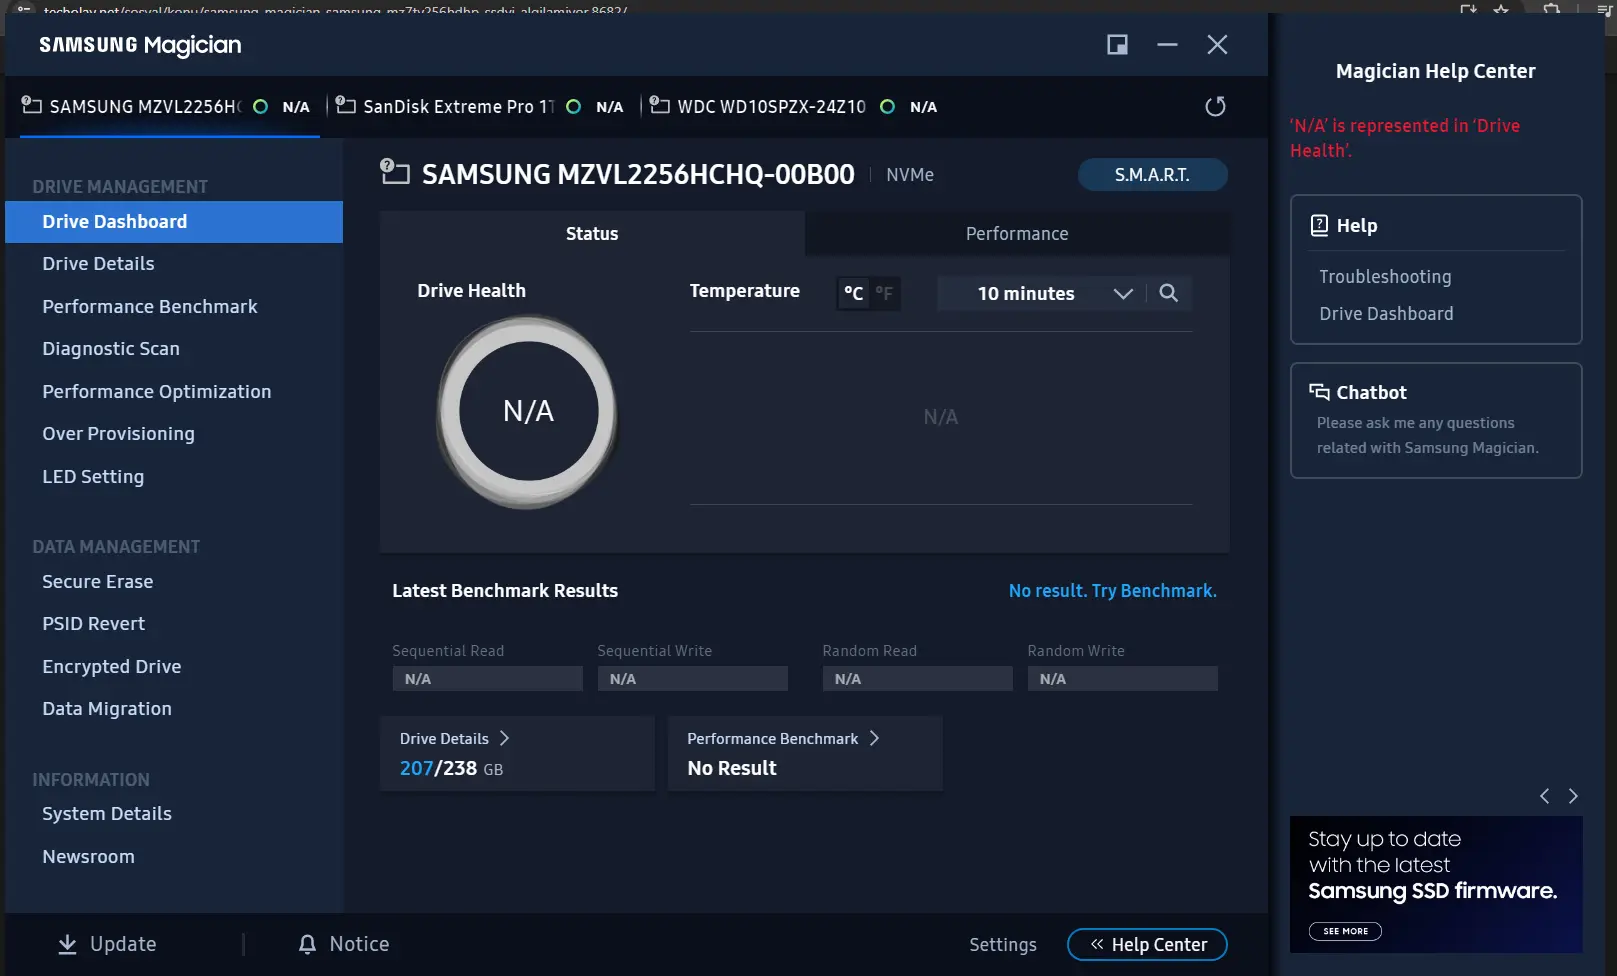Click the SEE MORE button on firmware banner
The width and height of the screenshot is (1617, 976).
pos(1345,931)
